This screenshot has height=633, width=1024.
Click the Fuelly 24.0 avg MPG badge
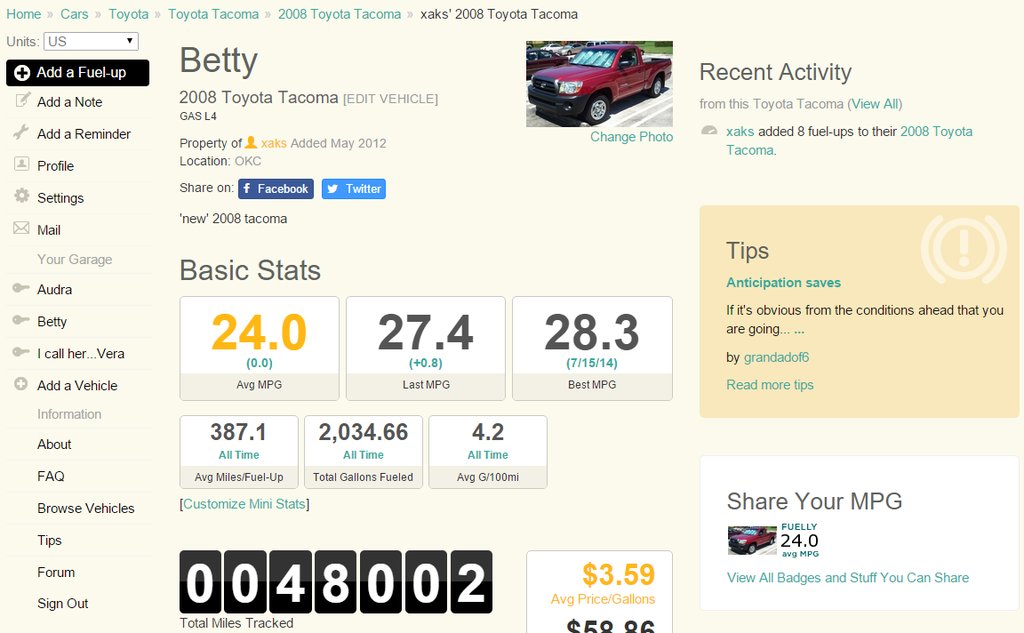tap(773, 540)
